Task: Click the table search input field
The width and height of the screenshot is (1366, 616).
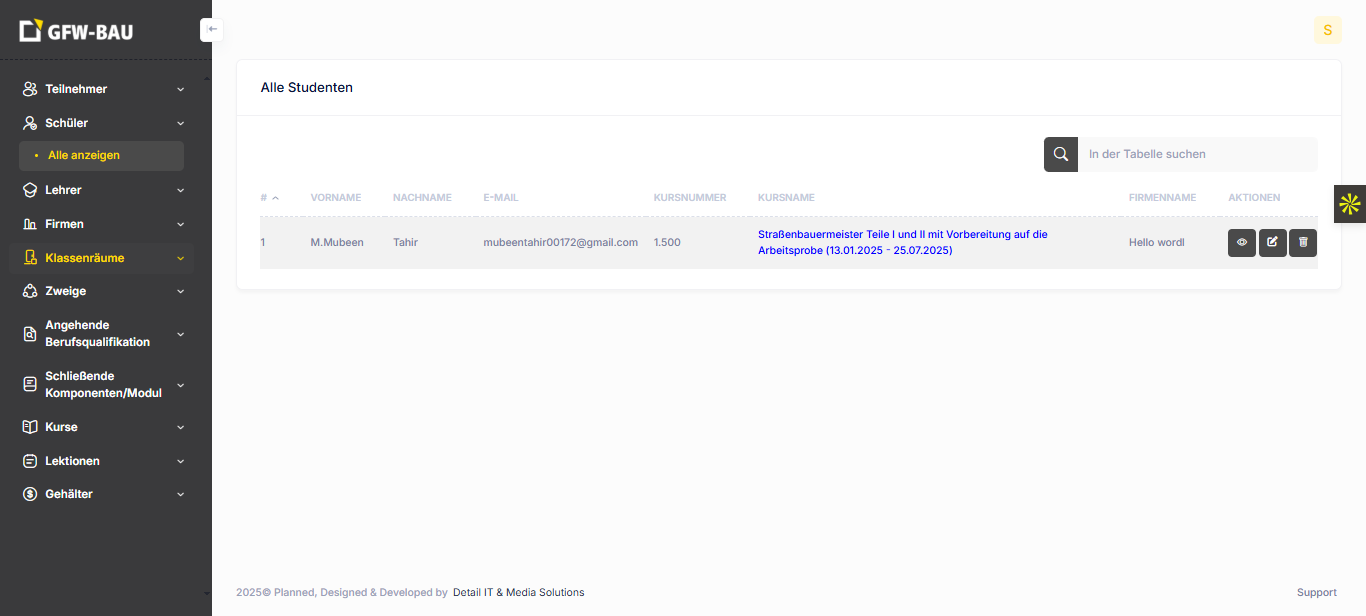Action: pos(1196,154)
